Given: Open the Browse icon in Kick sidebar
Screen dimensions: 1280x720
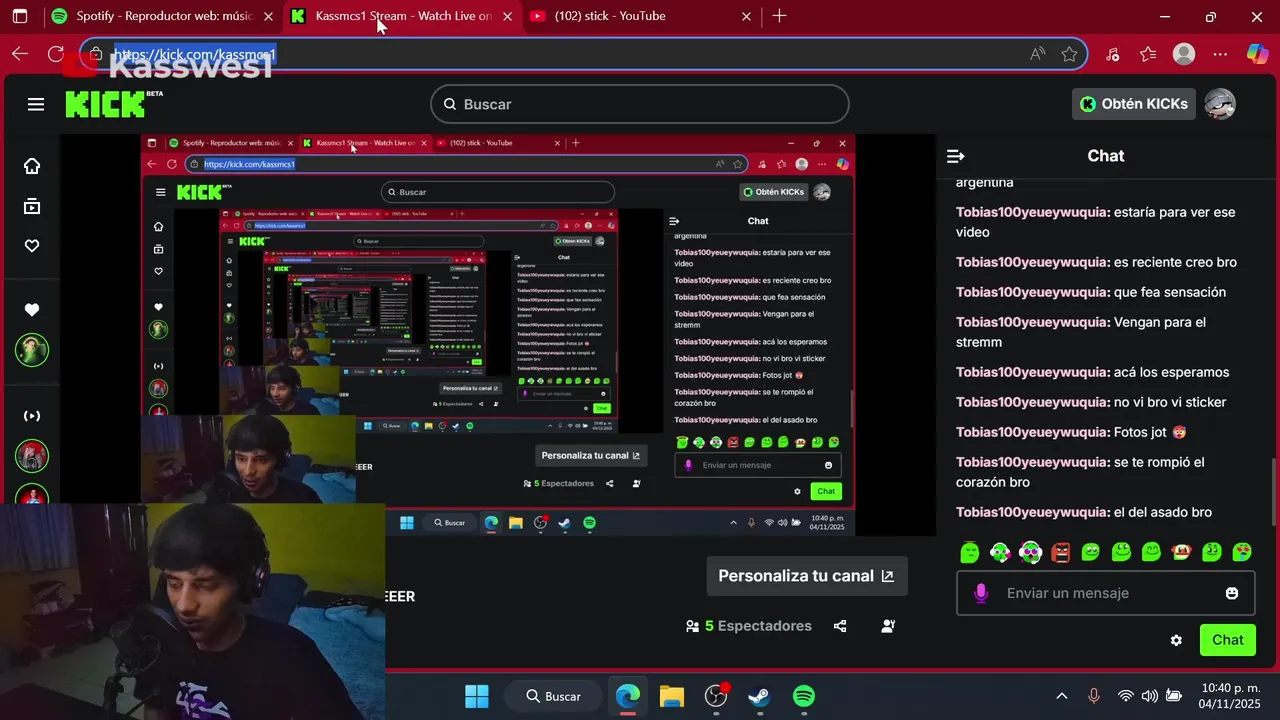Looking at the screenshot, I should click(x=32, y=206).
